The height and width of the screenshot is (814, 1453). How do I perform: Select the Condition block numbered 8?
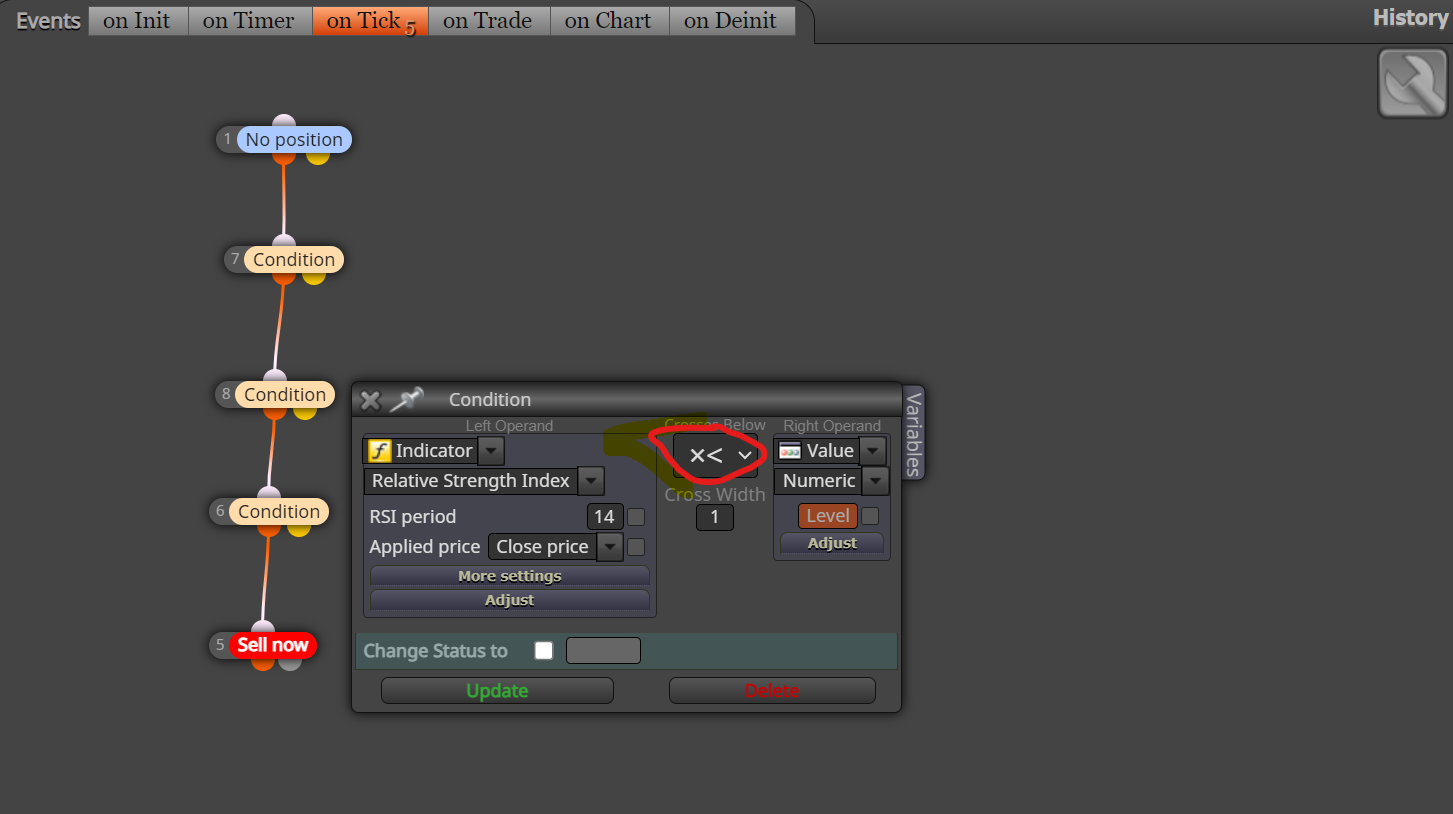coord(285,395)
